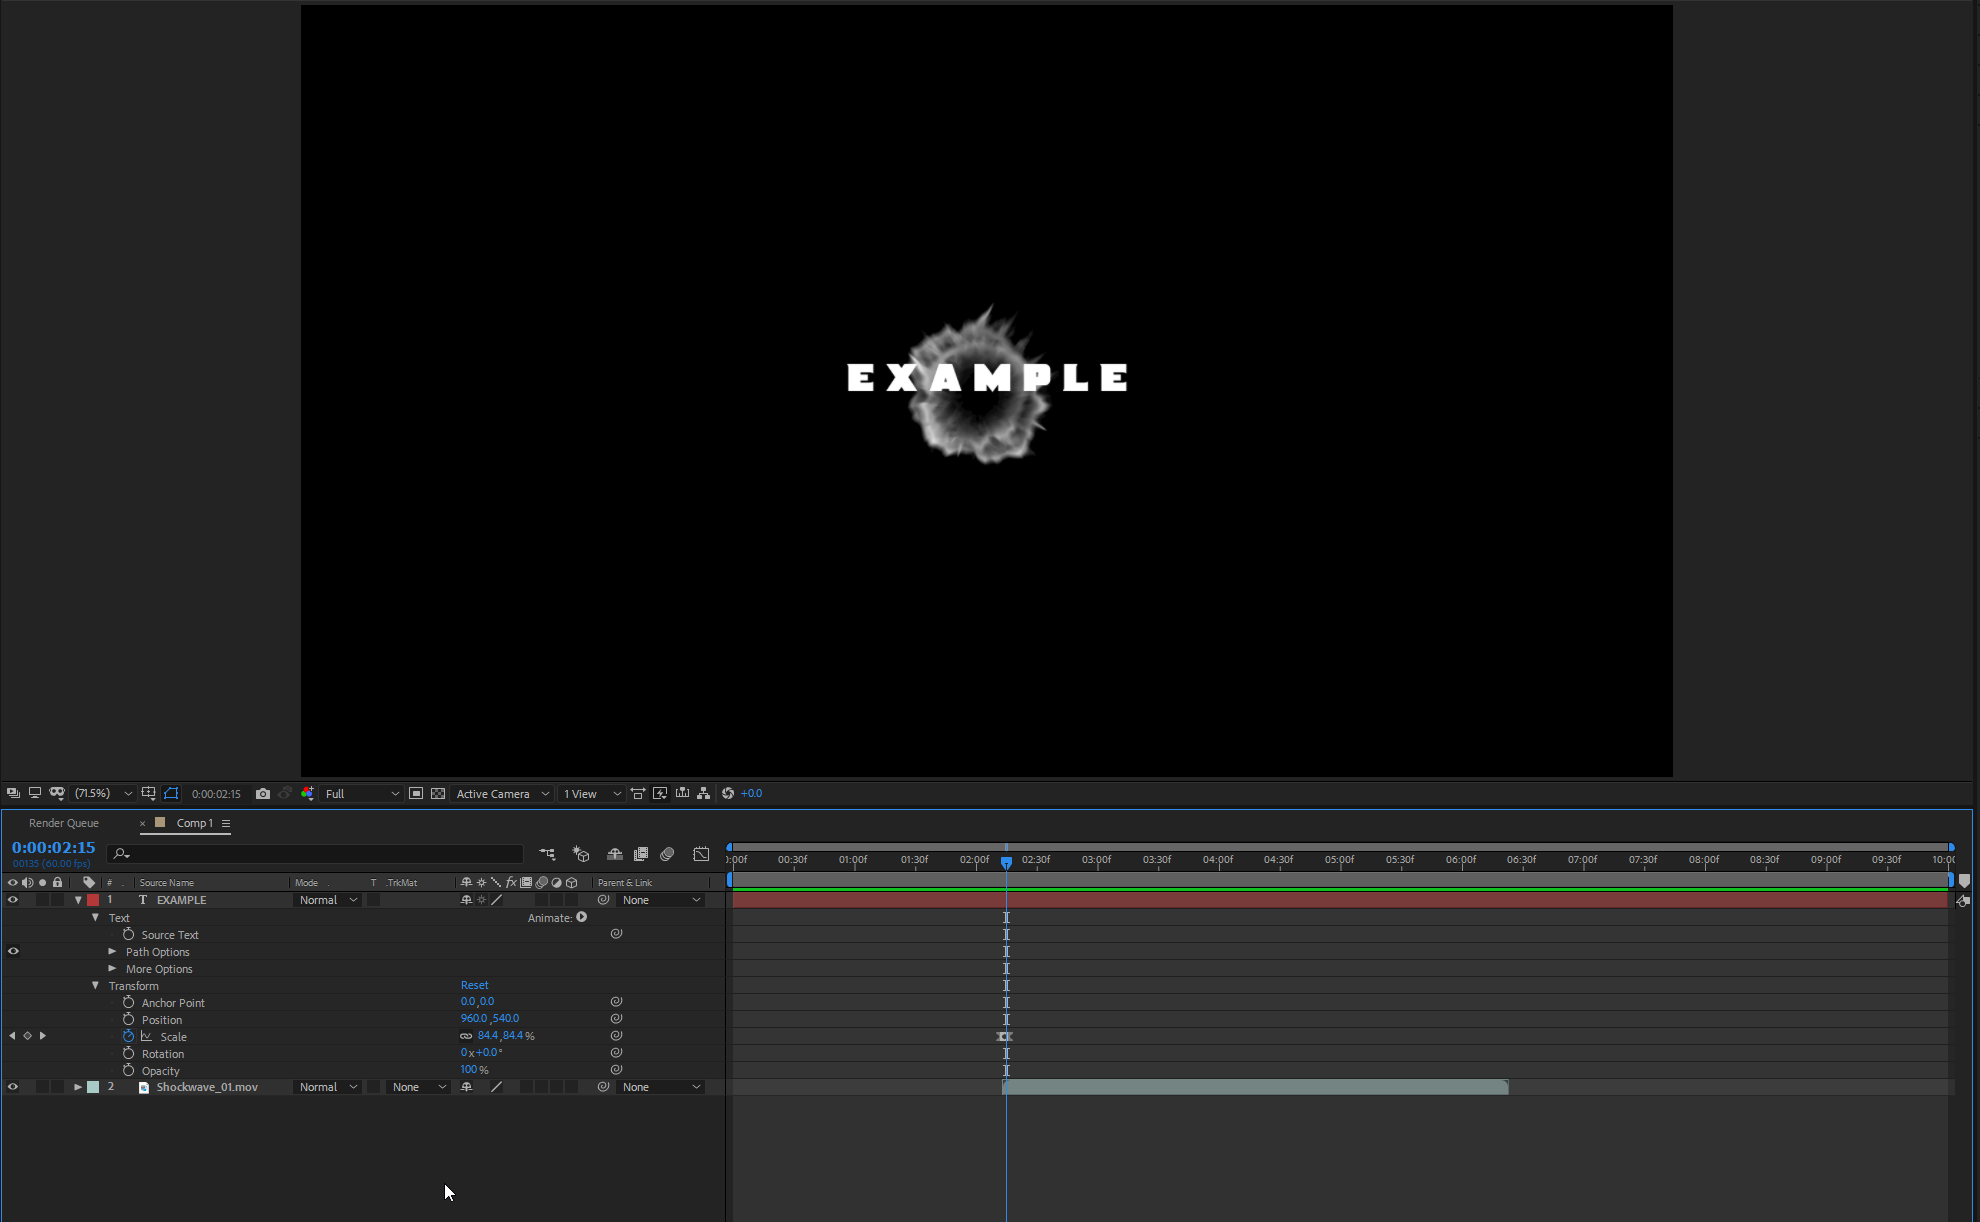Click the Always Preview This View icon
Viewport: 1980px width, 1222px height.
pos(13,794)
